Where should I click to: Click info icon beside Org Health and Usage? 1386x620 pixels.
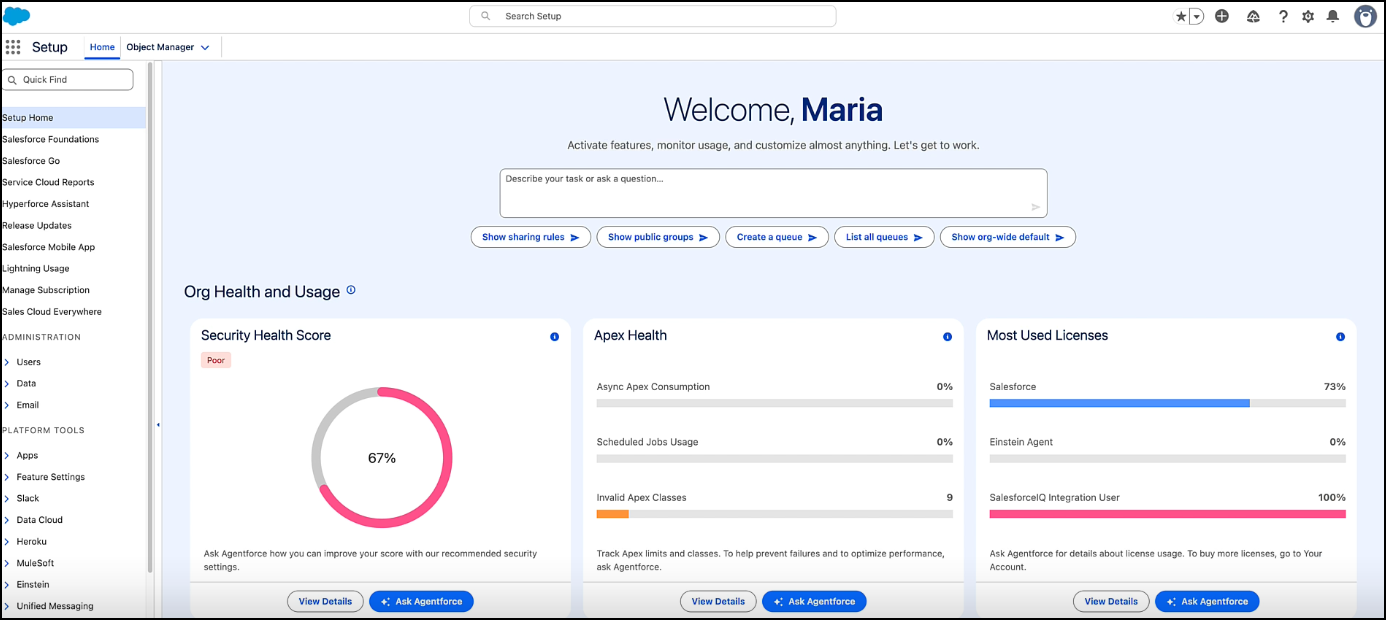click(351, 291)
